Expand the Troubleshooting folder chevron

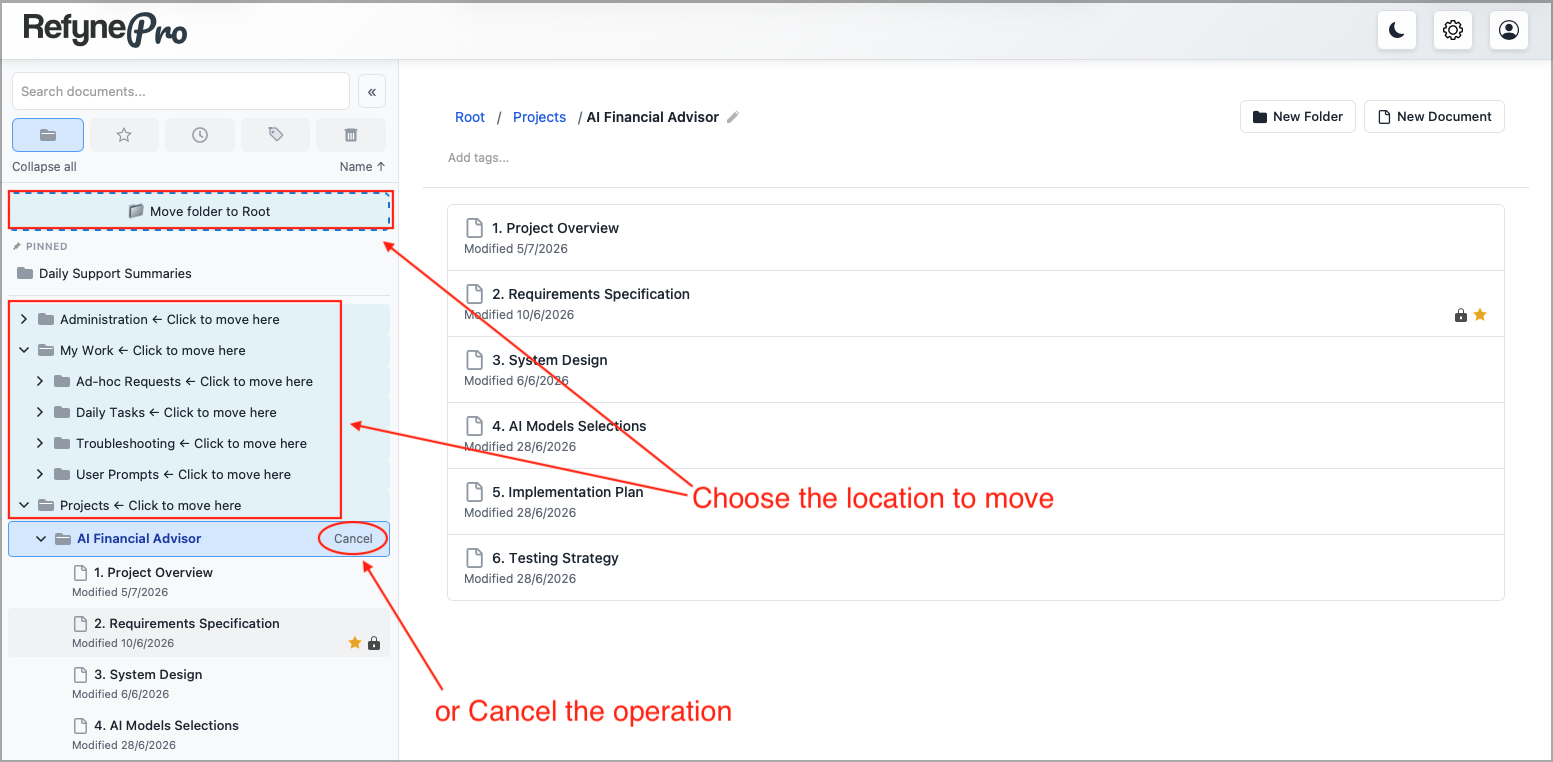[41, 443]
